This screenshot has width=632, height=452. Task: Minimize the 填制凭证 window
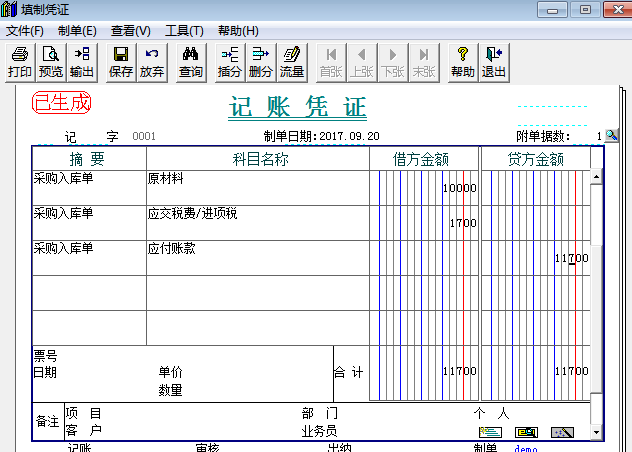pos(552,9)
